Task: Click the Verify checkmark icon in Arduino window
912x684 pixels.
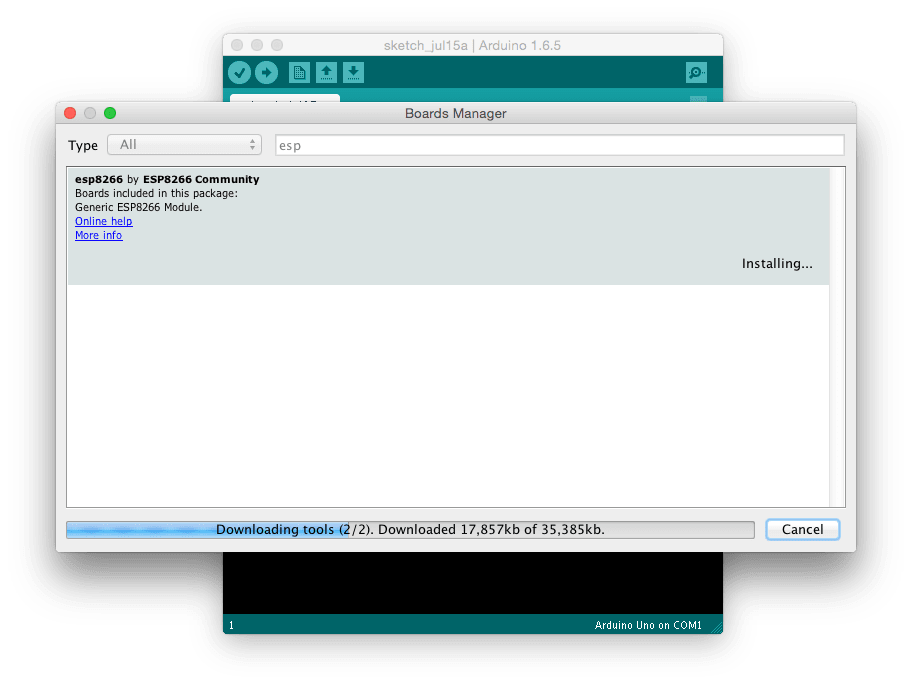Action: [239, 73]
